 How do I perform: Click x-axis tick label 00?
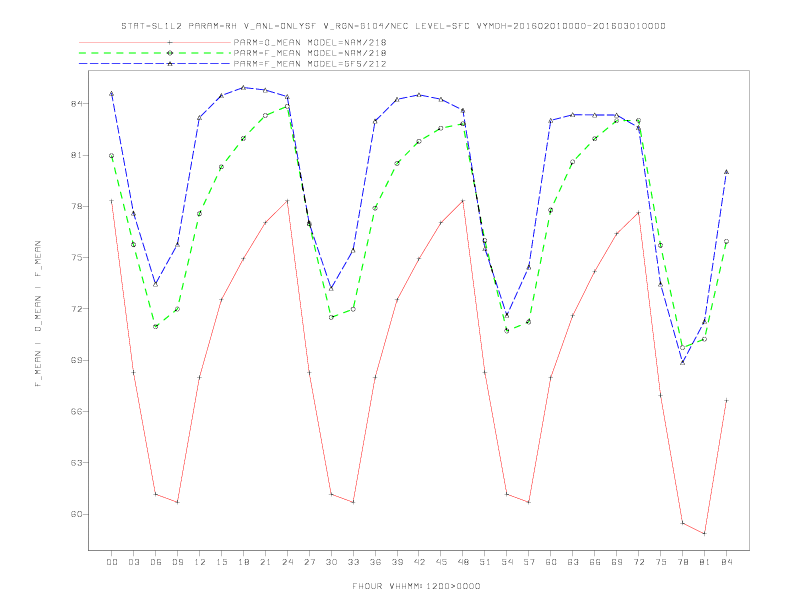[x=112, y=562]
